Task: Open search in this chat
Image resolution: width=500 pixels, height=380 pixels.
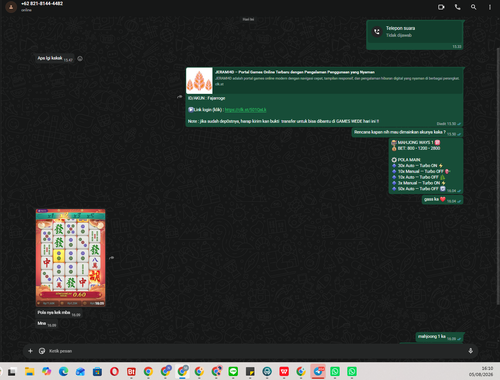Action: [x=473, y=7]
